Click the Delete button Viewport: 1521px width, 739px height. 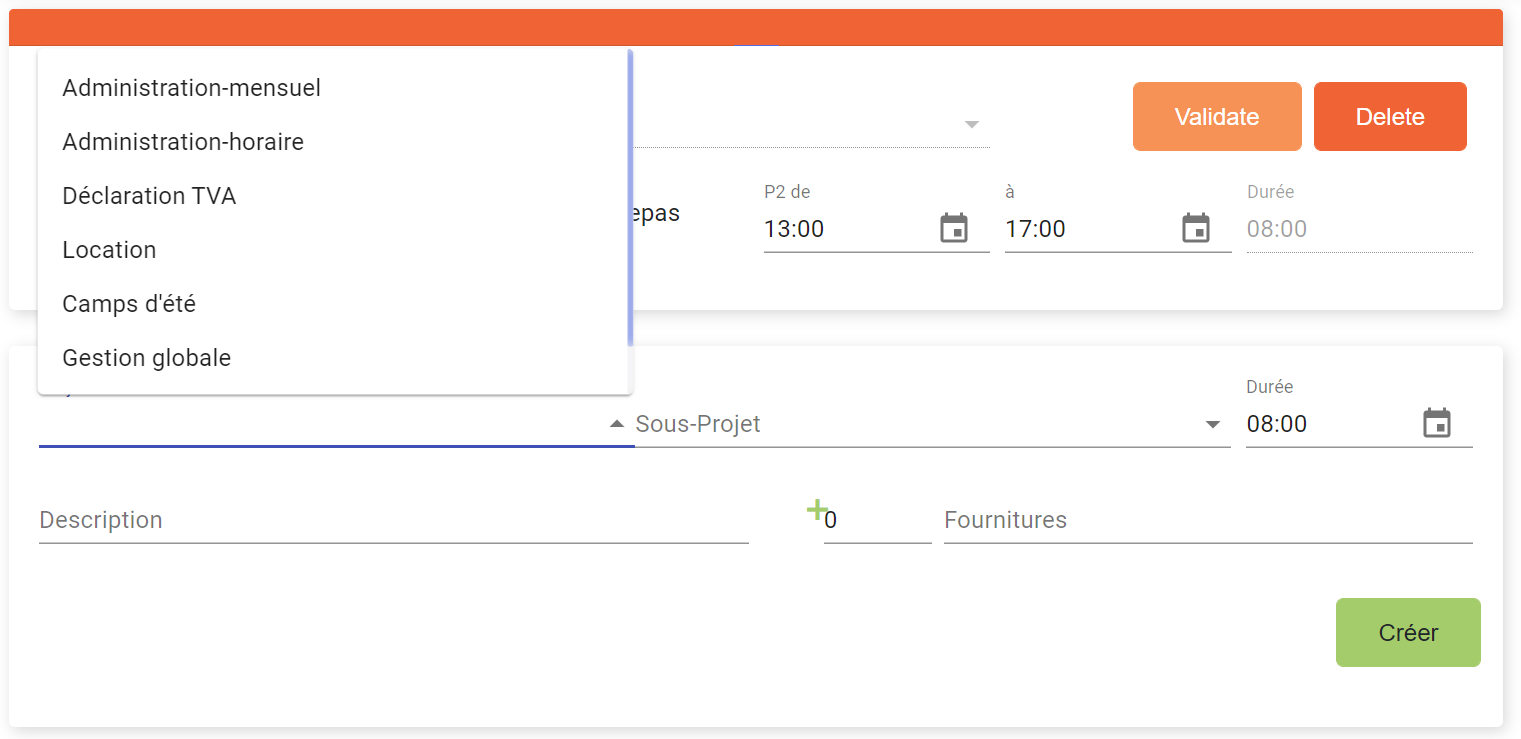[1389, 117]
